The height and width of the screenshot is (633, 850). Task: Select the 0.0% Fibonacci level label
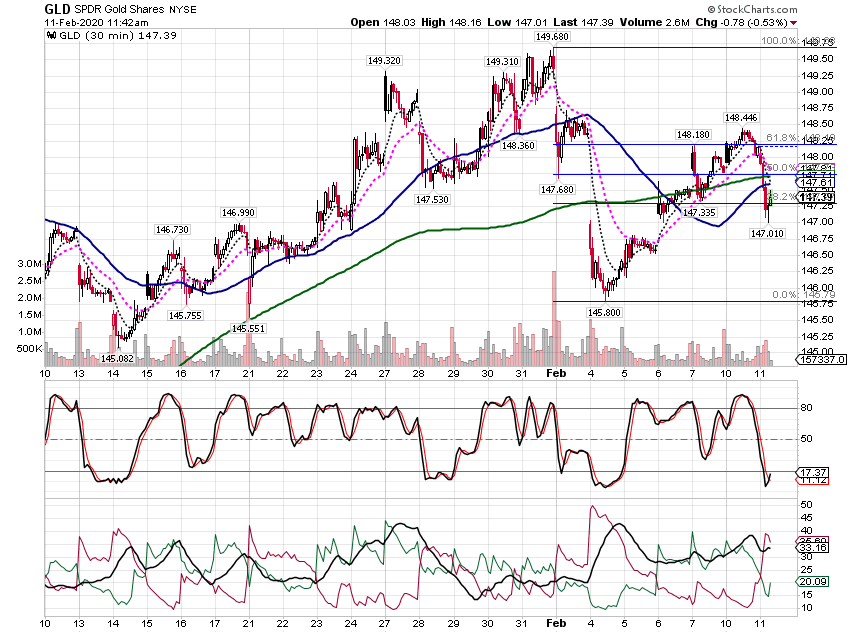click(x=785, y=295)
